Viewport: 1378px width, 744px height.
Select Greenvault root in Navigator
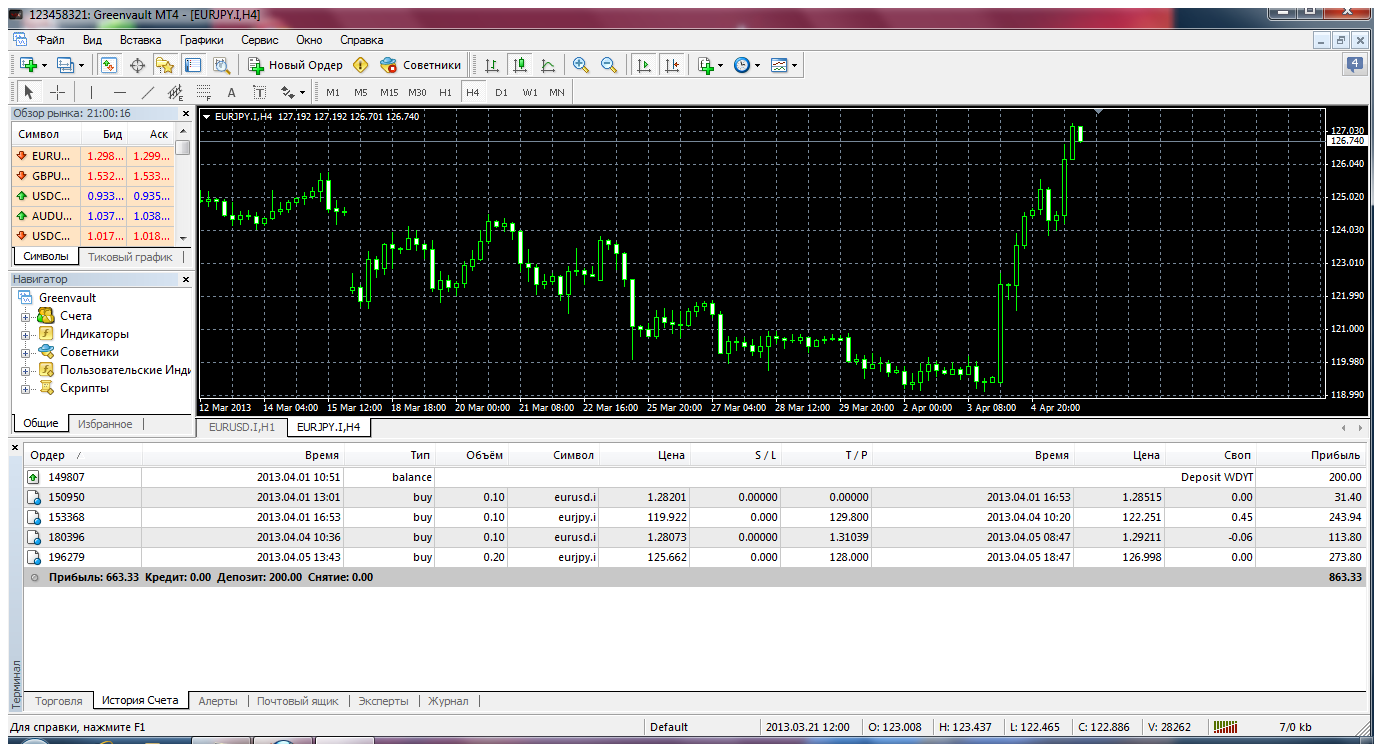pyautogui.click(x=67, y=298)
